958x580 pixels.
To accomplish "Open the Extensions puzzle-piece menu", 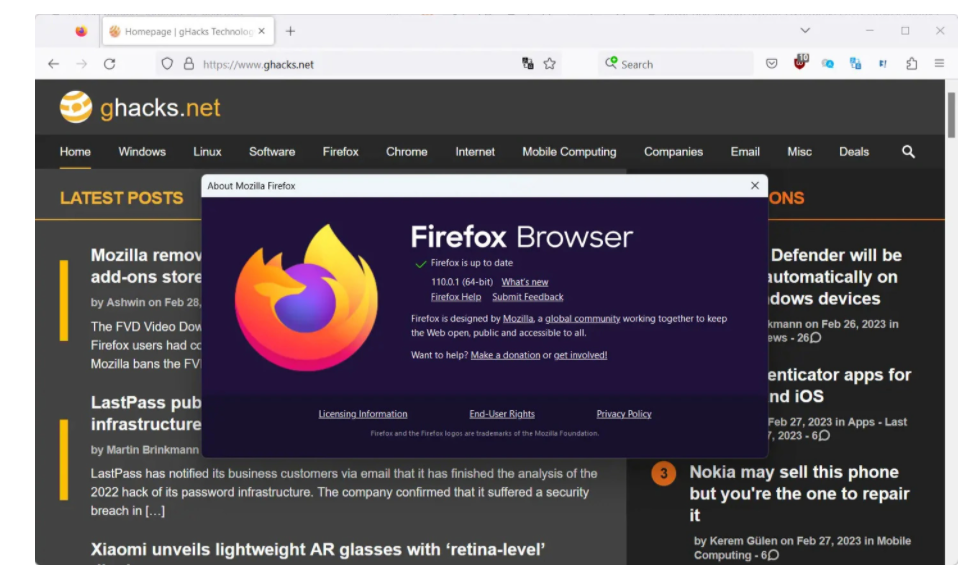I will pos(911,63).
